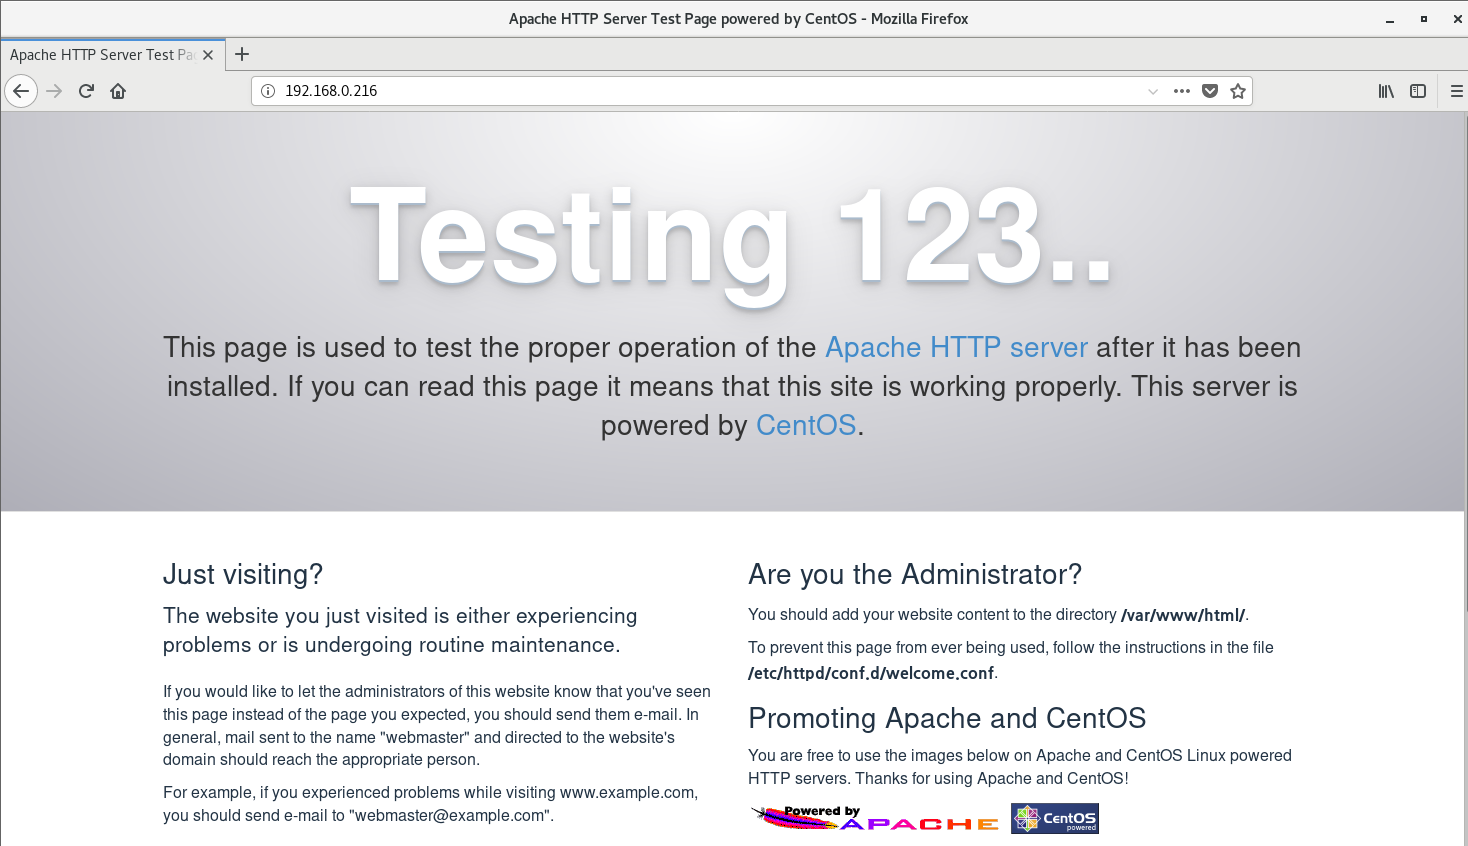Screen dimensions: 1468x846
Task: Click the 'Promoting Apache and CentOS' heading
Action: [x=947, y=718]
